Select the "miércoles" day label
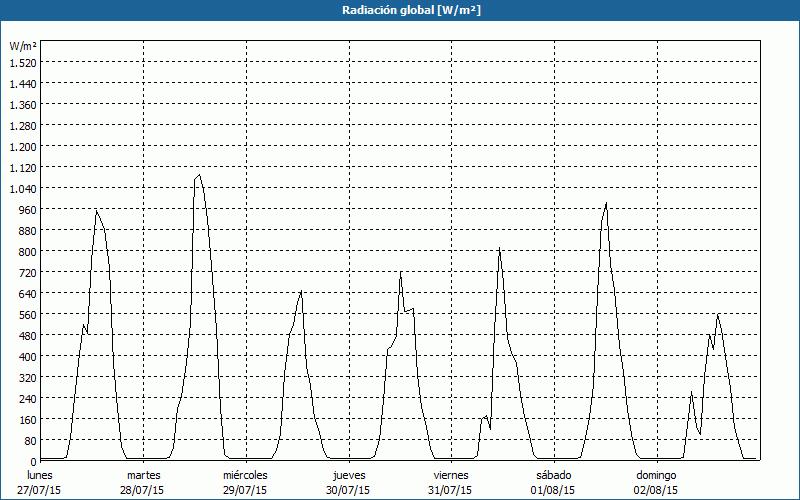 click(245, 474)
